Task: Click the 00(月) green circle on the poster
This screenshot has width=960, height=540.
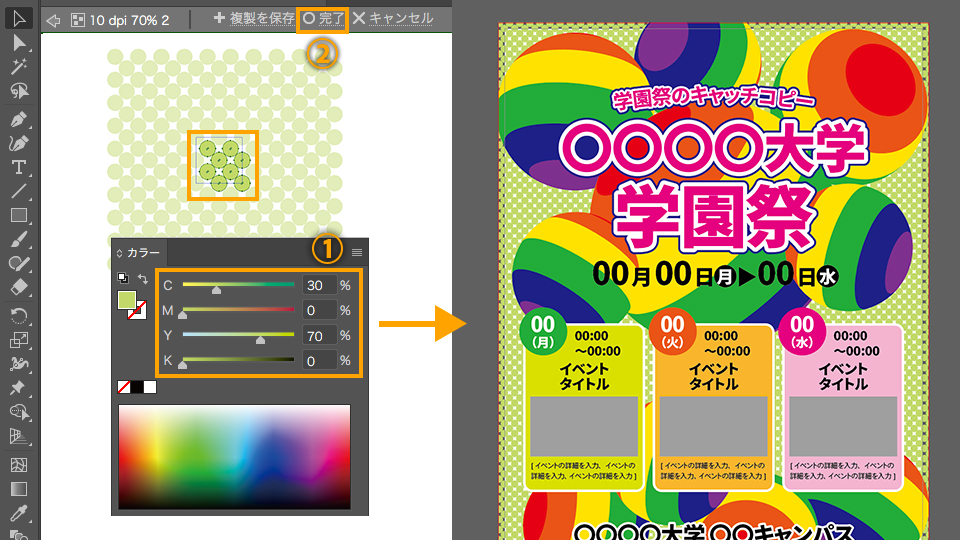Action: (543, 332)
